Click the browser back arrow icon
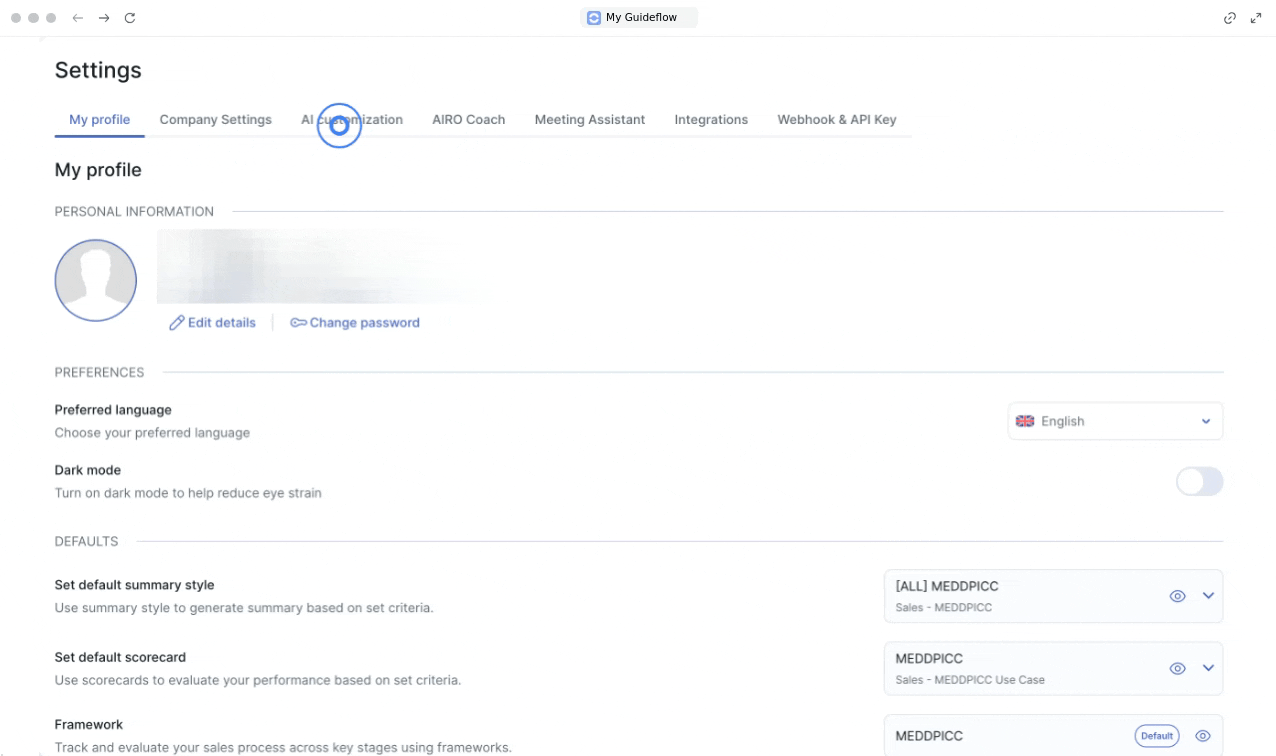1276x756 pixels. (x=78, y=18)
